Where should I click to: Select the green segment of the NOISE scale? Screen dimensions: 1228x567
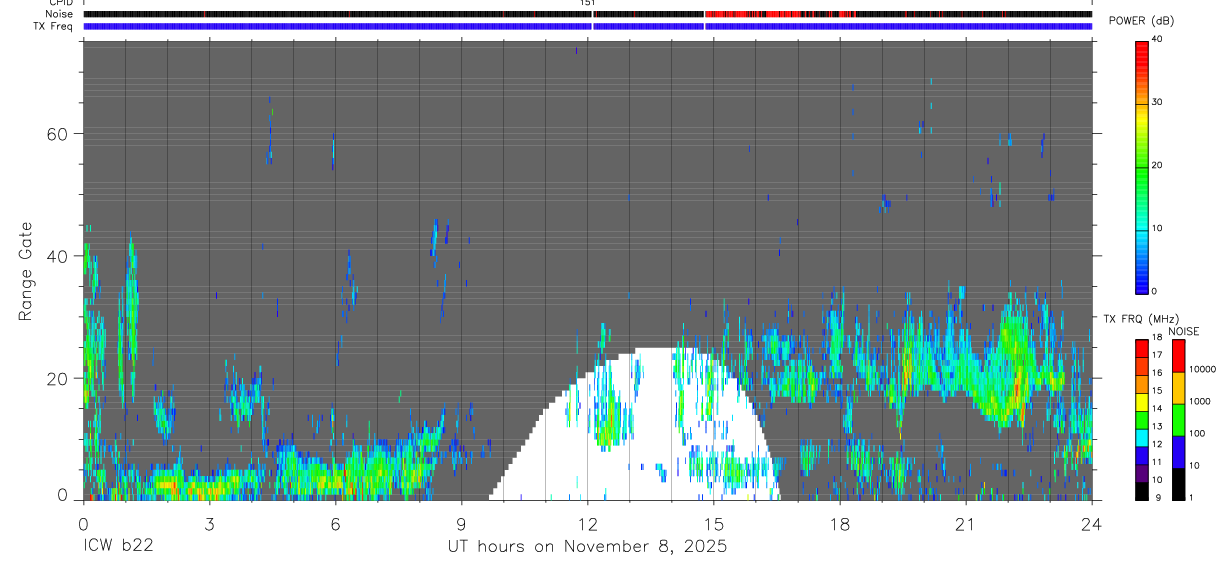tap(1178, 420)
